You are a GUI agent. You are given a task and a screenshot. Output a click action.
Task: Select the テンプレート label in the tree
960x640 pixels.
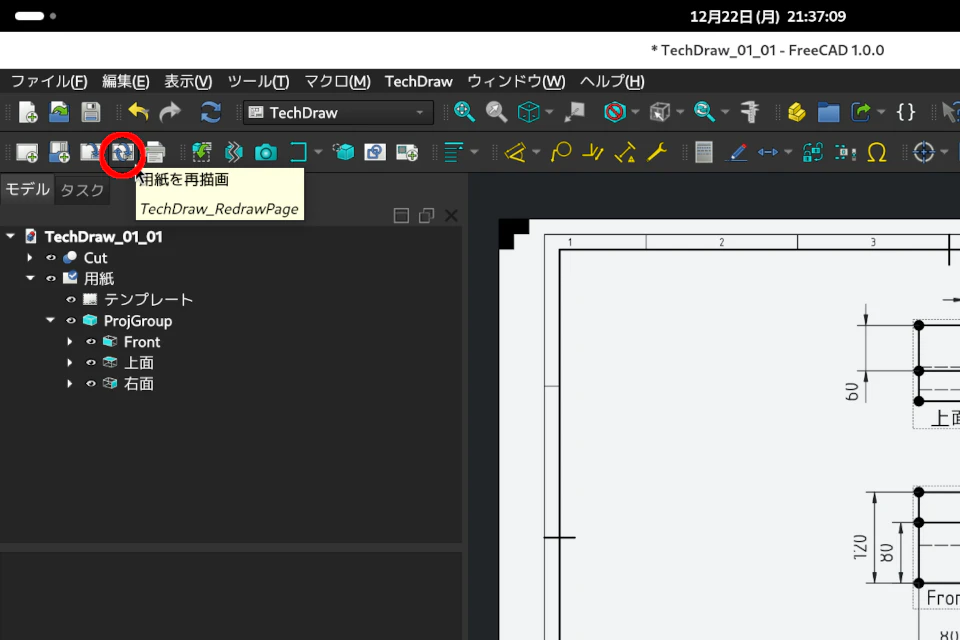pyautogui.click(x=148, y=299)
